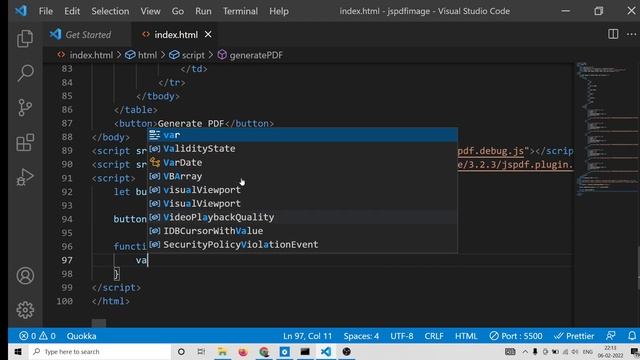Click the errors and warnings status indicator
This screenshot has width=640, height=360.
[x=37, y=336]
